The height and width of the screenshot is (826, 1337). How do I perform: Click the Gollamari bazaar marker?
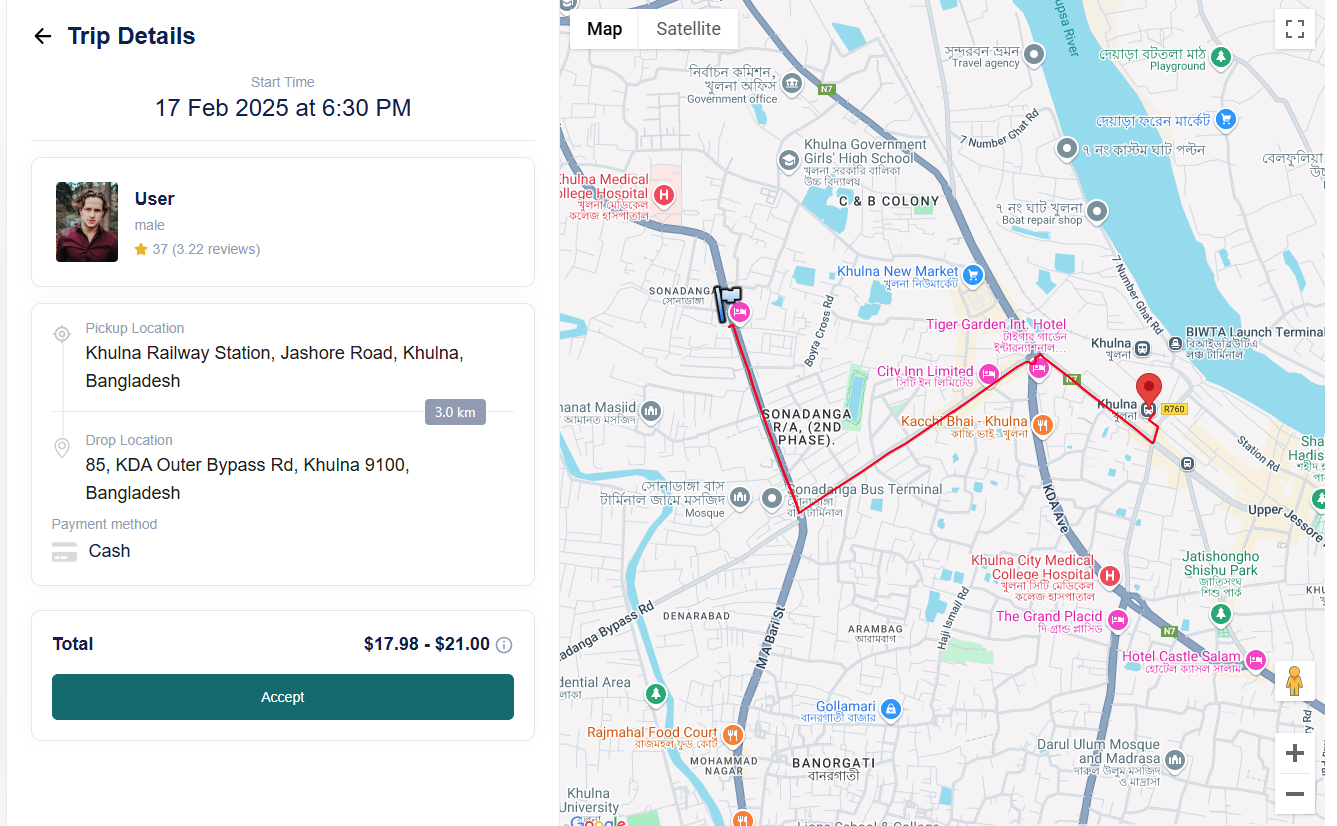coord(890,710)
